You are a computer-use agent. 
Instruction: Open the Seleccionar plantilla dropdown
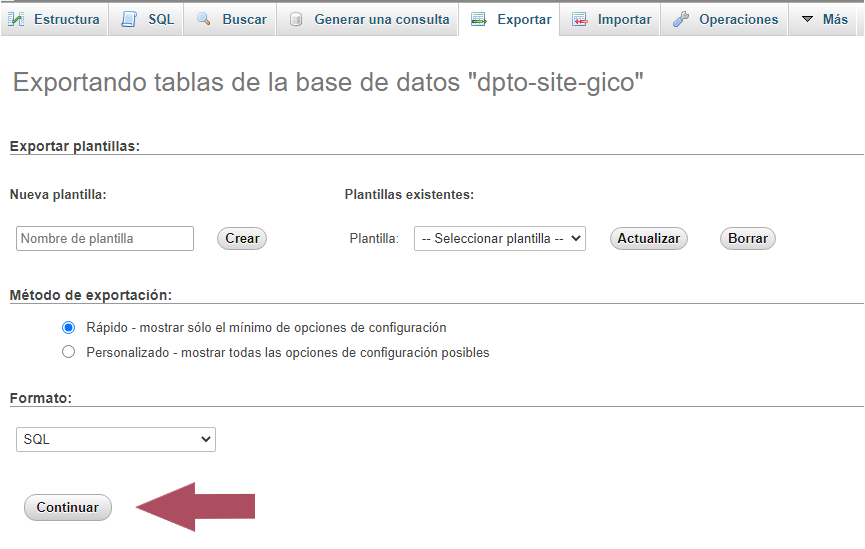(x=499, y=239)
